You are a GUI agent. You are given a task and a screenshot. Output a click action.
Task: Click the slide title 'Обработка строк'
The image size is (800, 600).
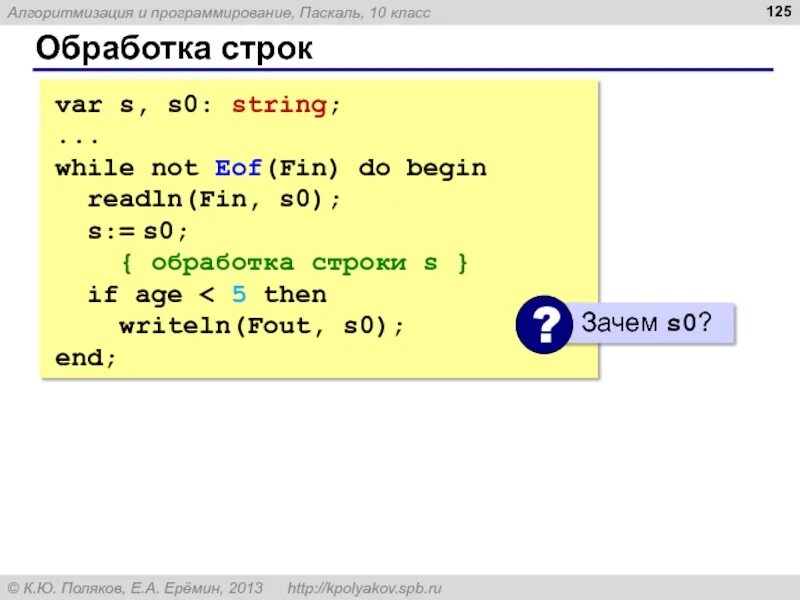point(174,48)
